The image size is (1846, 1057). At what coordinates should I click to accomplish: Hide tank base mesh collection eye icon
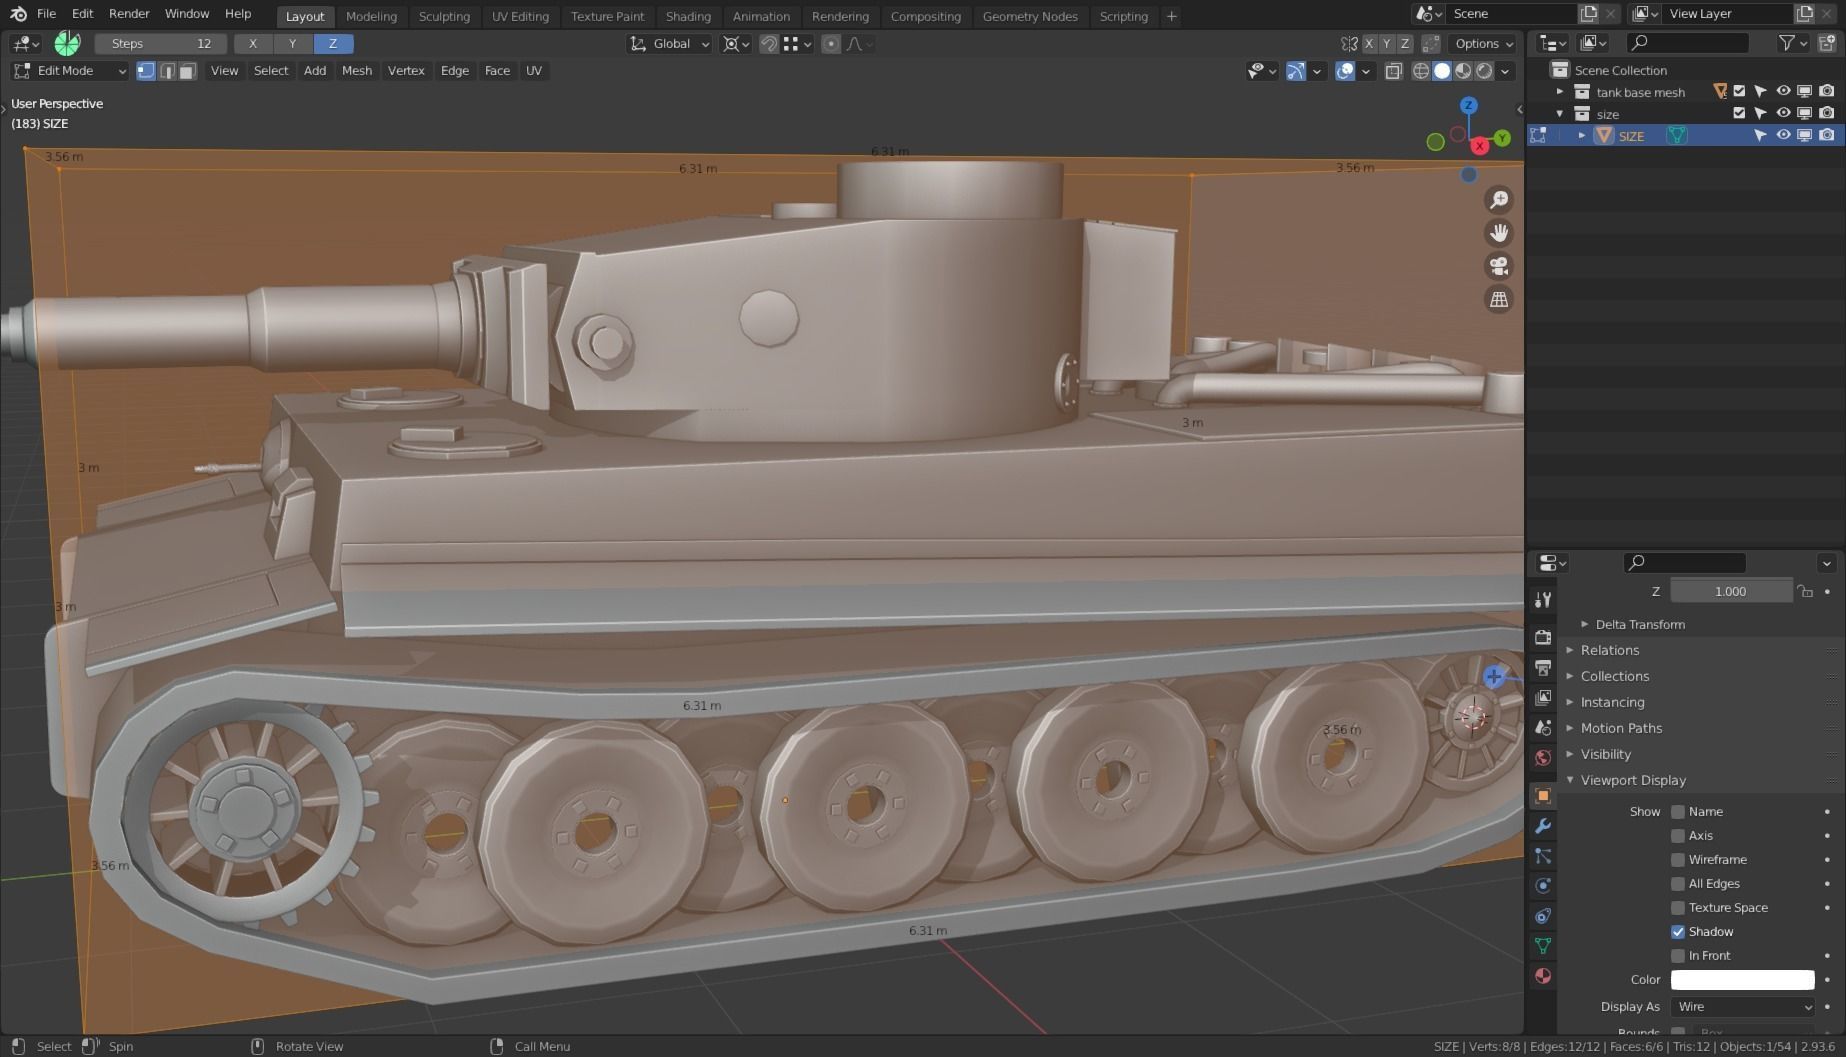coord(1783,91)
